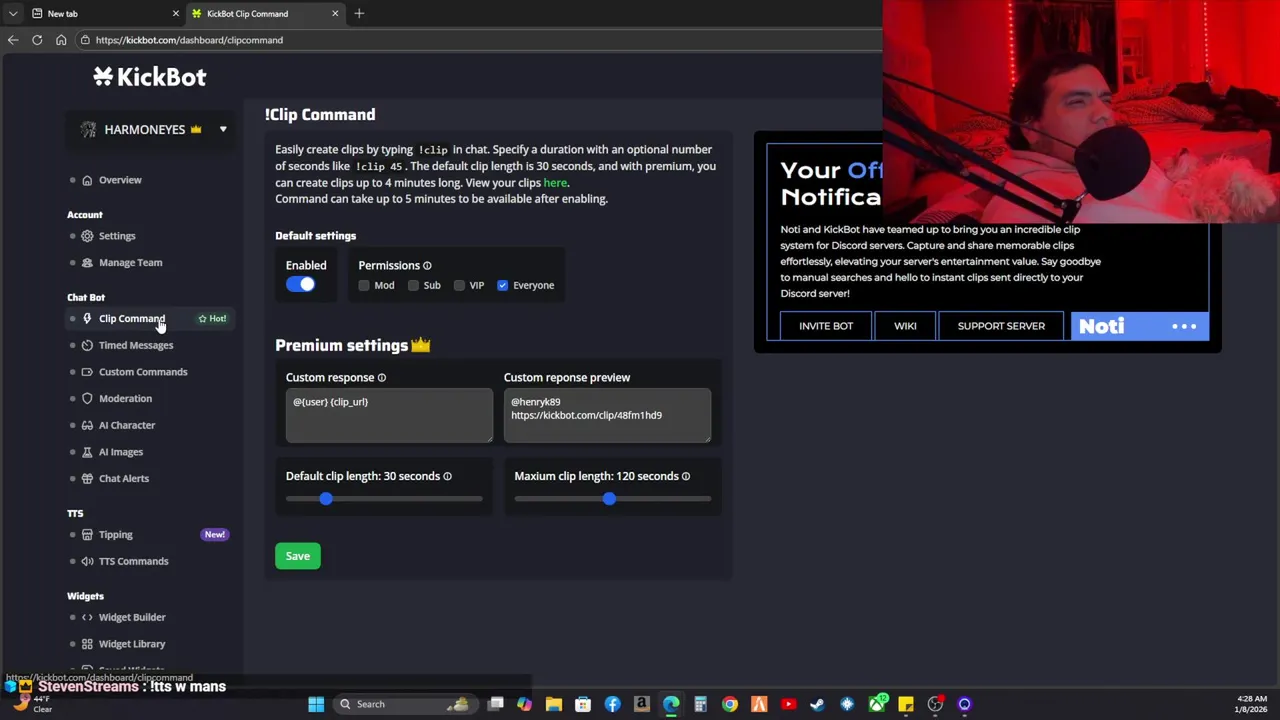The height and width of the screenshot is (720, 1280).
Task: Click the SUPPORT SERVER button
Action: [x=1001, y=326]
